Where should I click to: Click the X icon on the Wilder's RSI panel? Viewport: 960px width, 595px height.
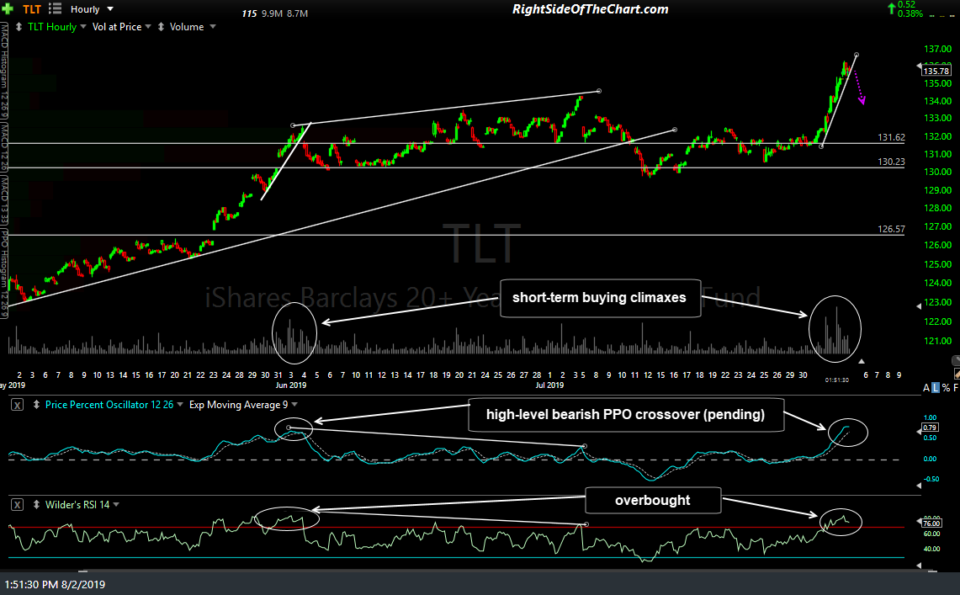click(17, 504)
